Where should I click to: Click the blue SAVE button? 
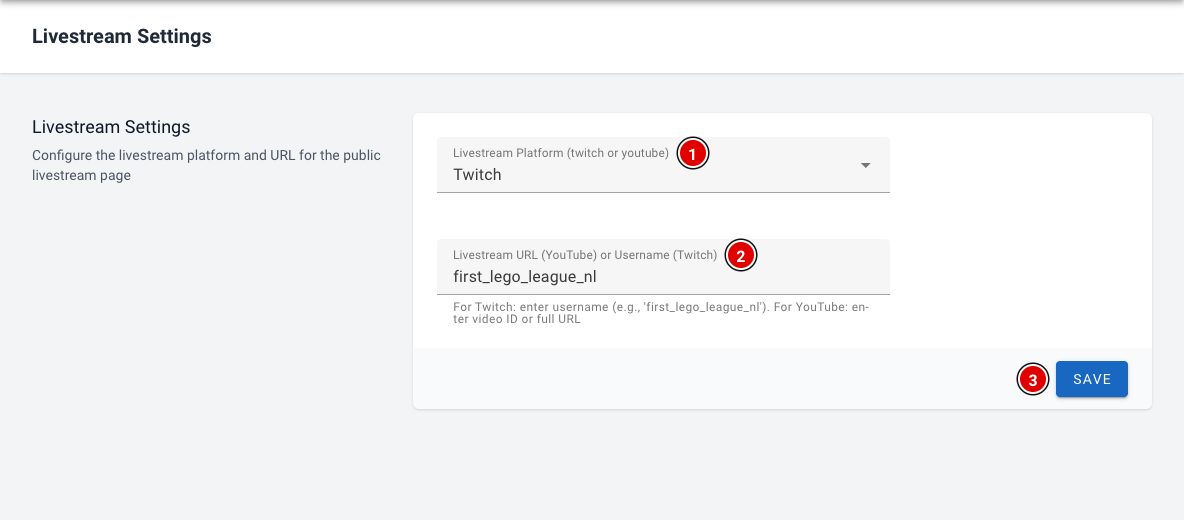pyautogui.click(x=1091, y=379)
